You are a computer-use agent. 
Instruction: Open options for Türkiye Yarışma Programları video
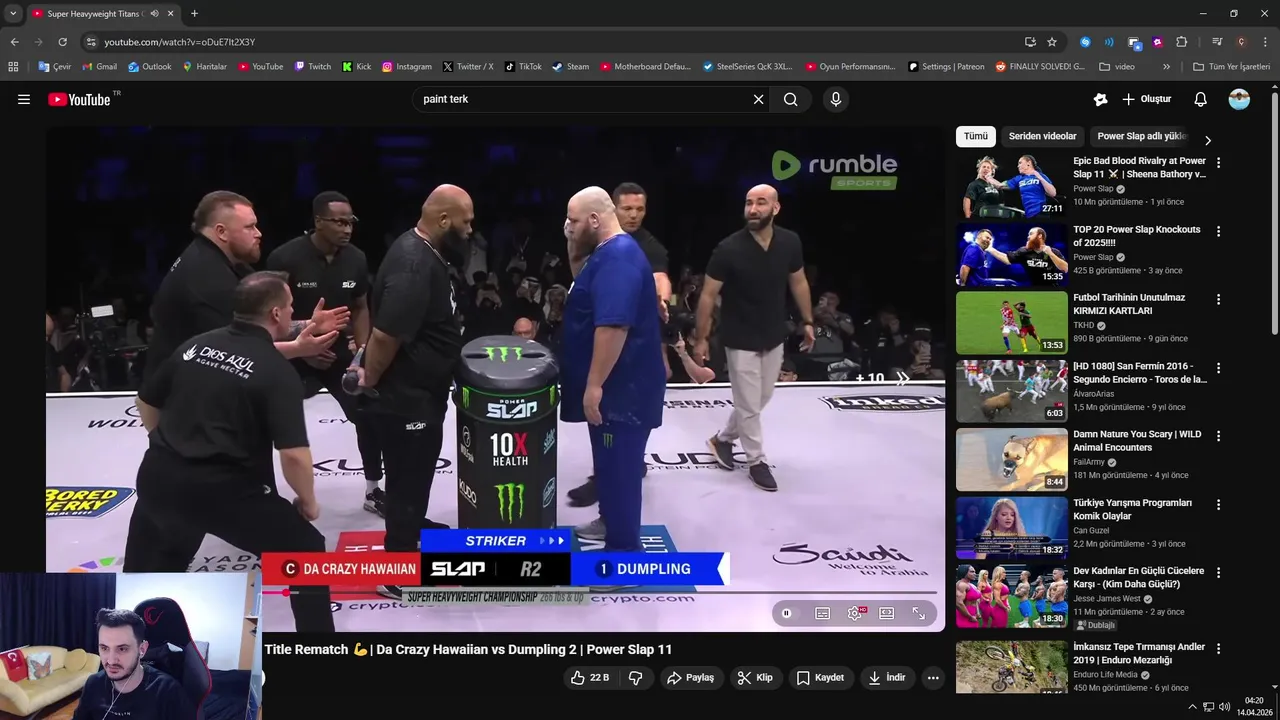tap(1218, 504)
